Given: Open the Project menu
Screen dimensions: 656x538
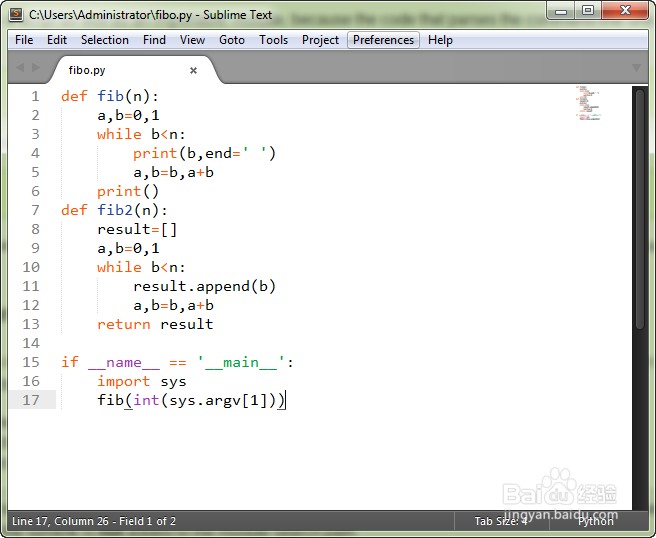Looking at the screenshot, I should 320,40.
